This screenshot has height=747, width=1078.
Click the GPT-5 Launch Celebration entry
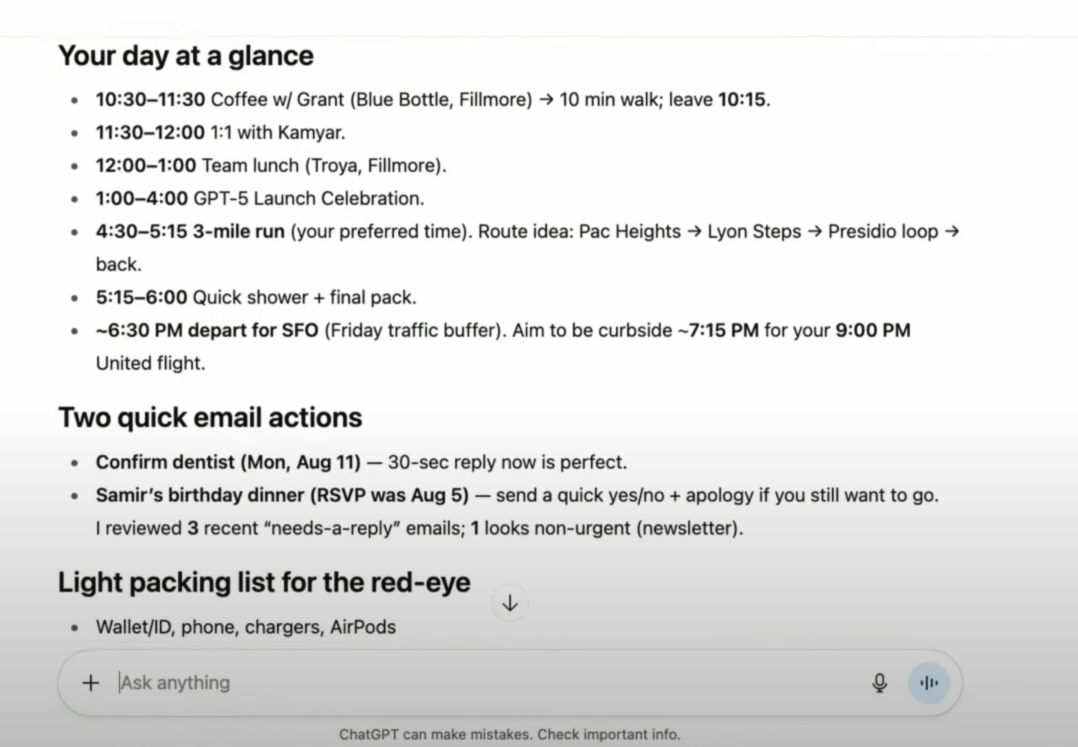tap(260, 199)
